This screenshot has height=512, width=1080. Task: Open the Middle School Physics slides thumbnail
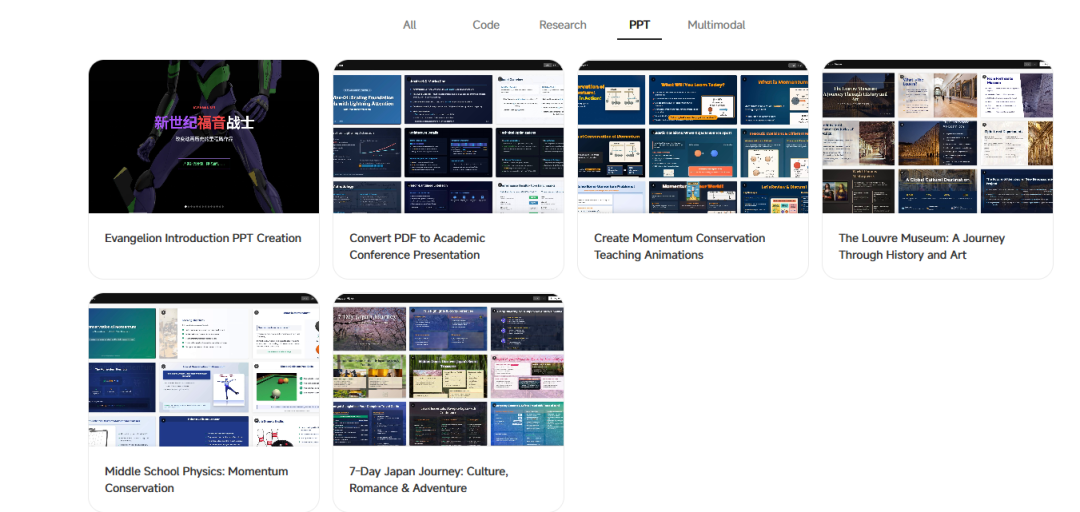204,370
